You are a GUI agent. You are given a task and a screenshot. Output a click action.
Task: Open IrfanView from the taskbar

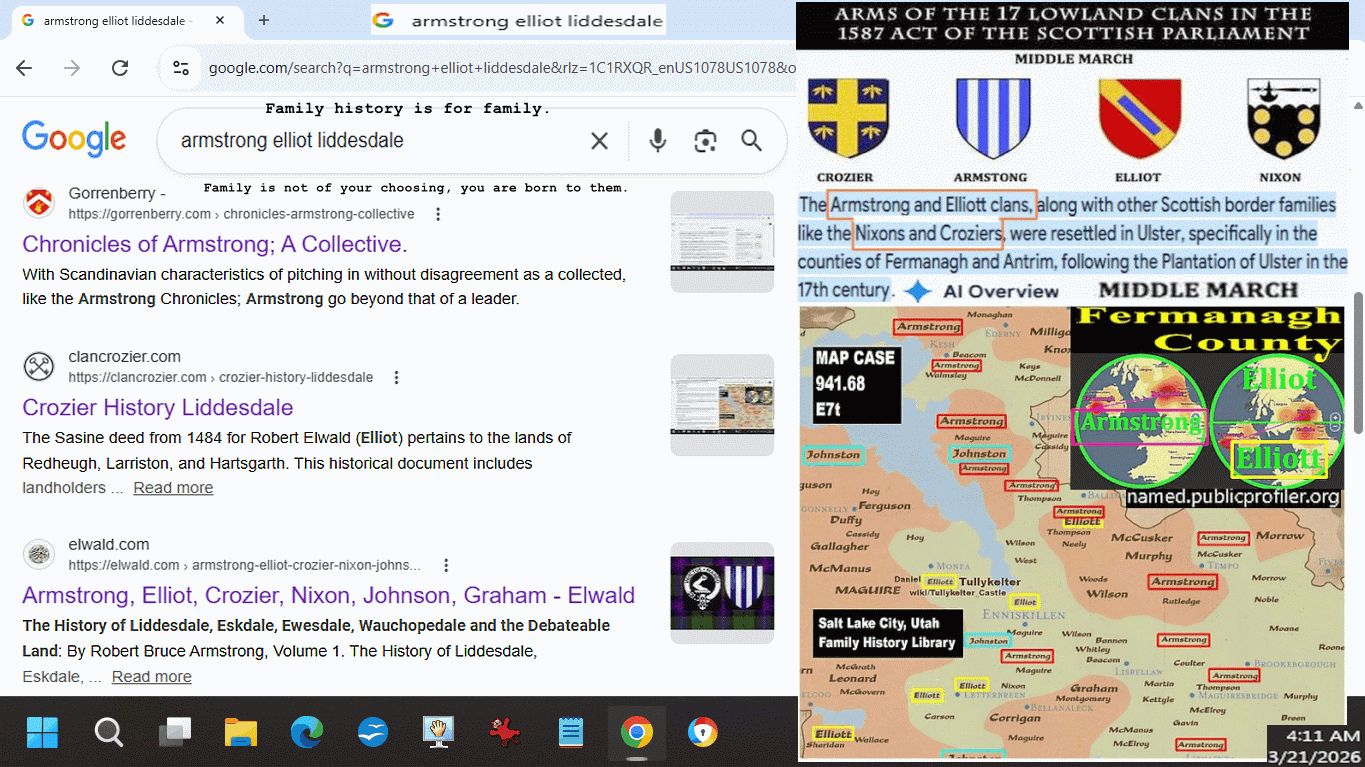(x=505, y=733)
